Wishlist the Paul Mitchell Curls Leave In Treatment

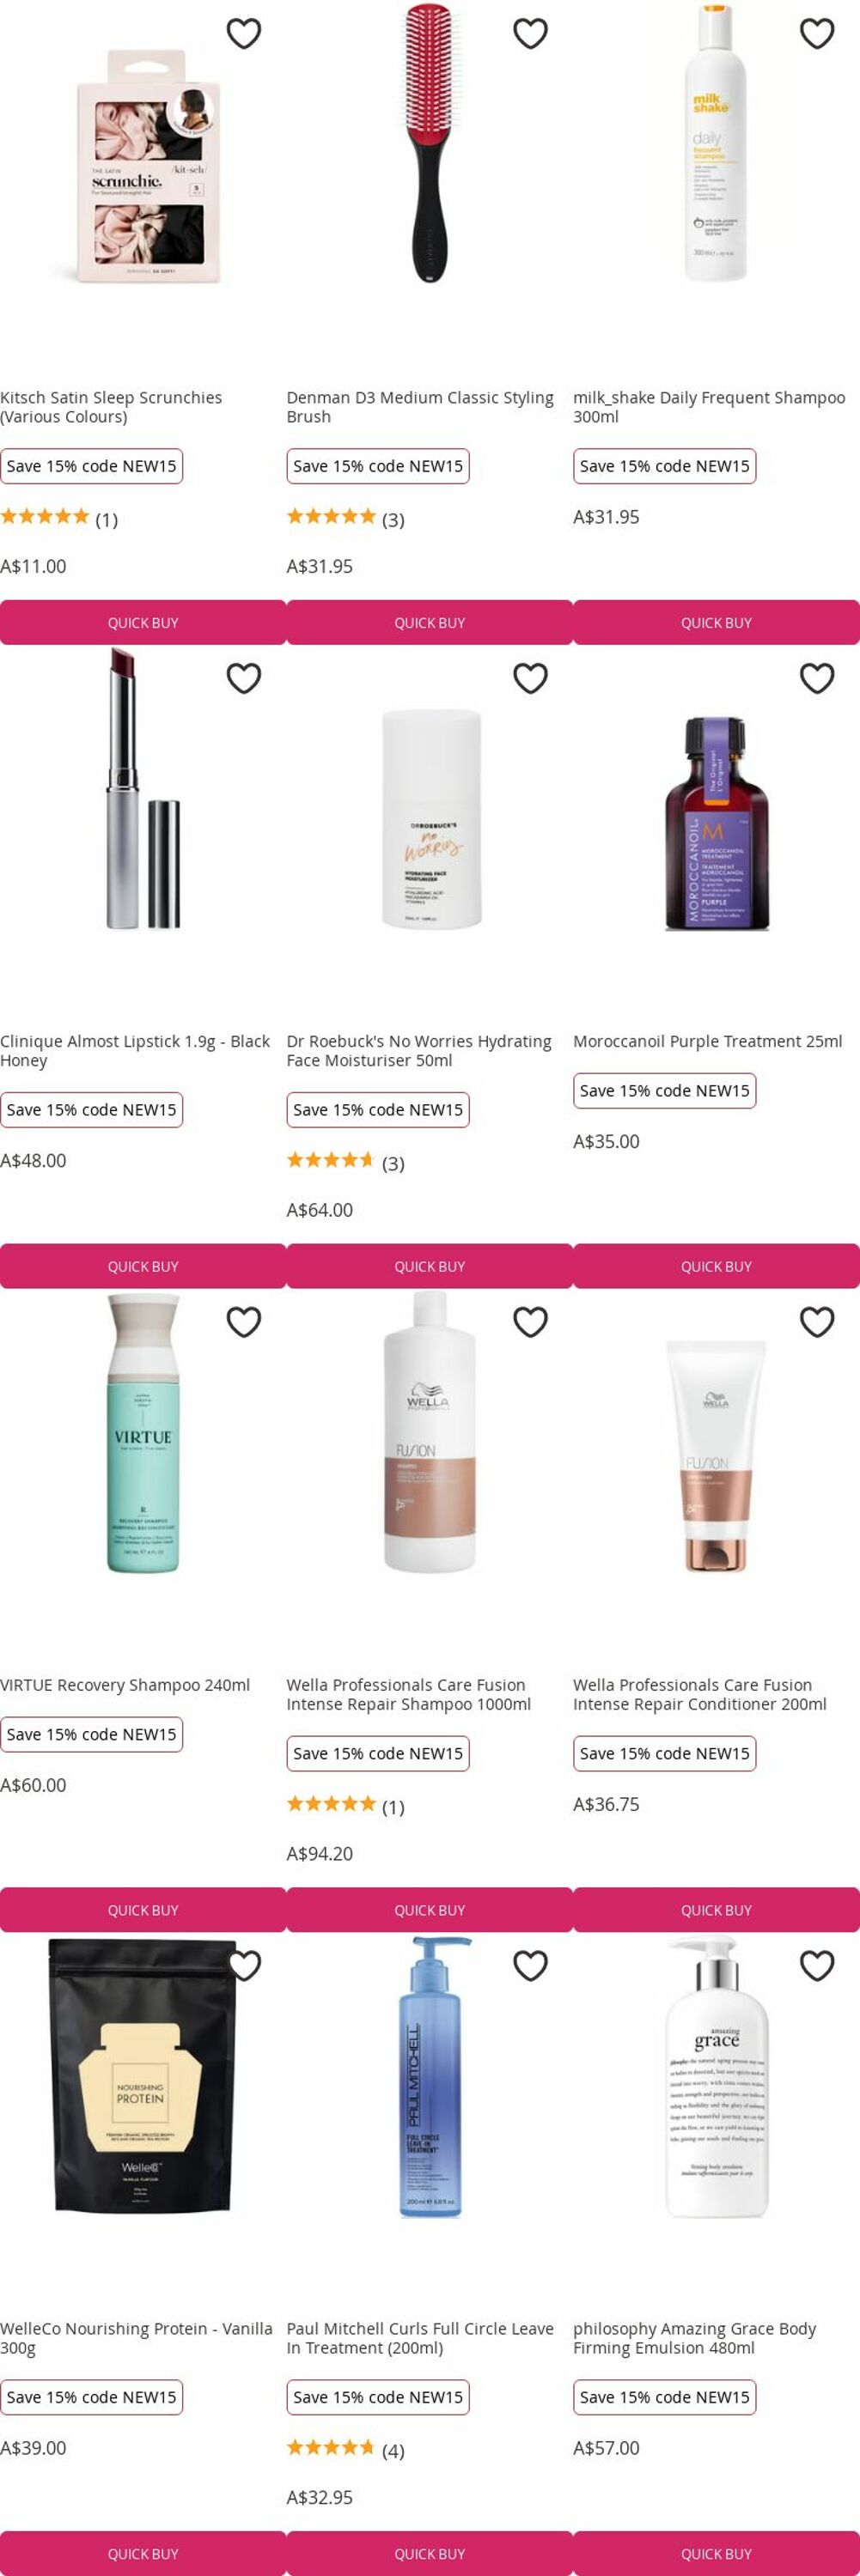pos(530,1966)
